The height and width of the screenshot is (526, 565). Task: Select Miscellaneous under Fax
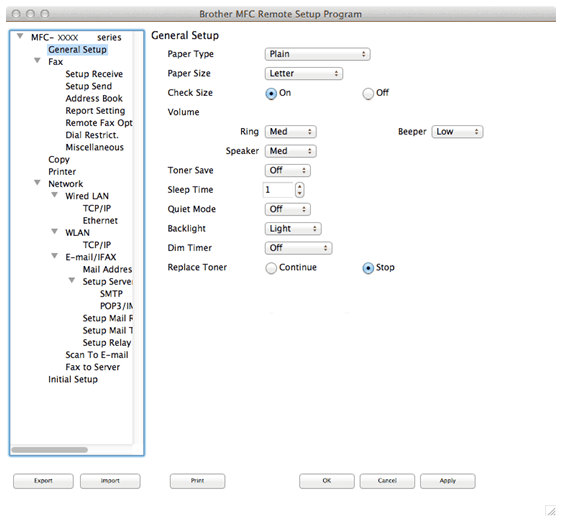[94, 147]
